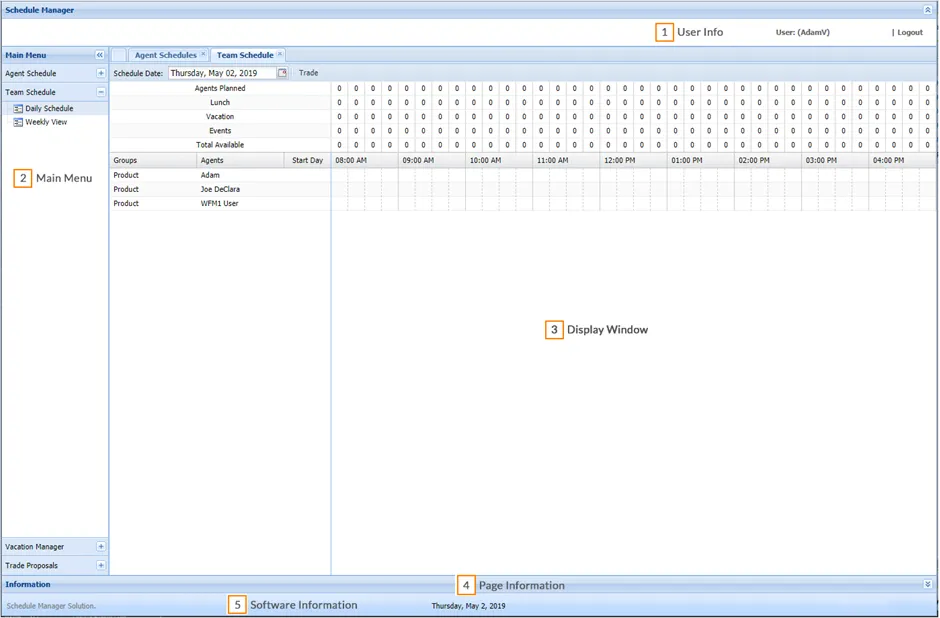Screen dimensions: 940x618
Task: Click the Logout link
Action: tap(910, 32)
